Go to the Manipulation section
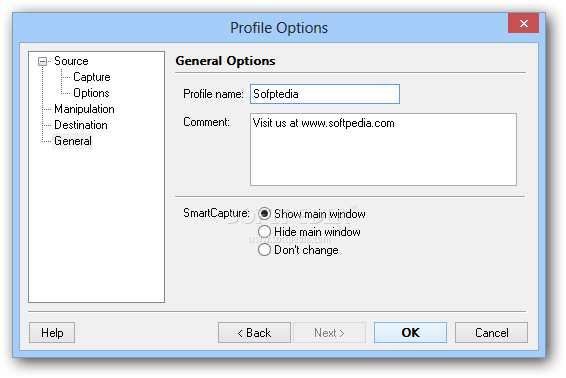566x378 pixels. pyautogui.click(x=84, y=109)
